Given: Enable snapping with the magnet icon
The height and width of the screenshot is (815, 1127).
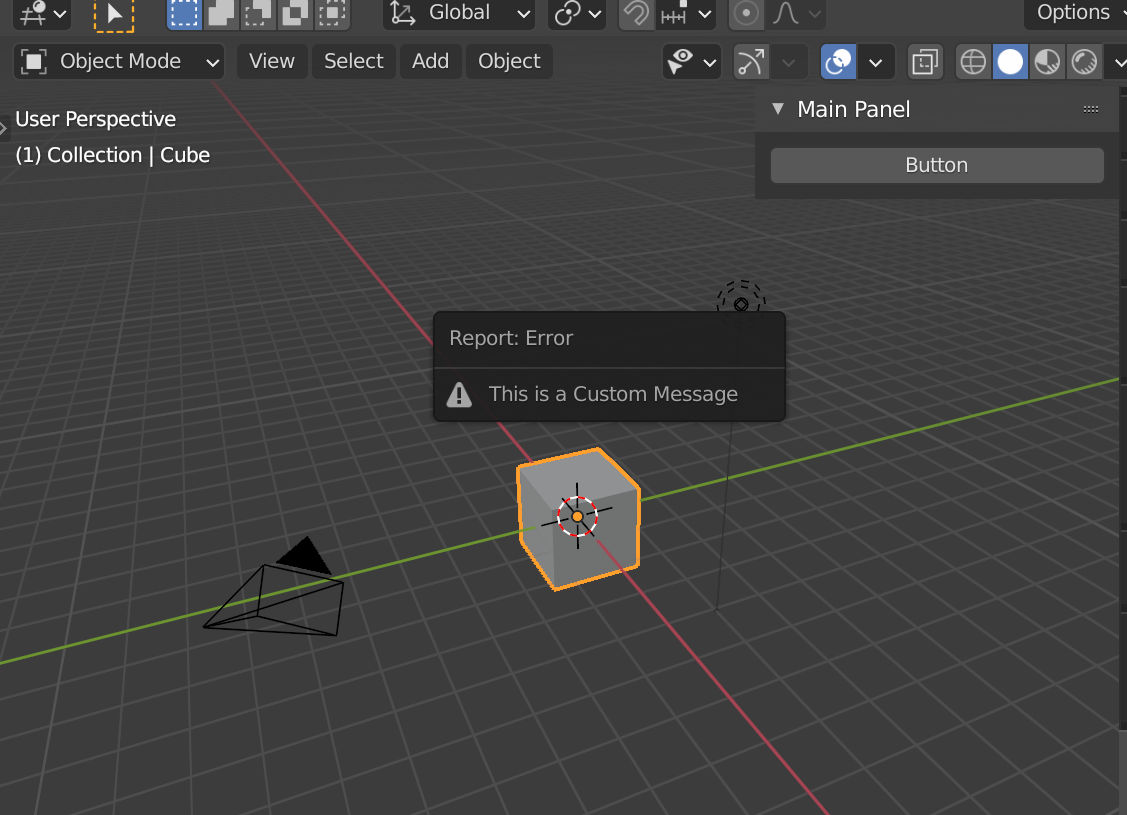Looking at the screenshot, I should 635,14.
